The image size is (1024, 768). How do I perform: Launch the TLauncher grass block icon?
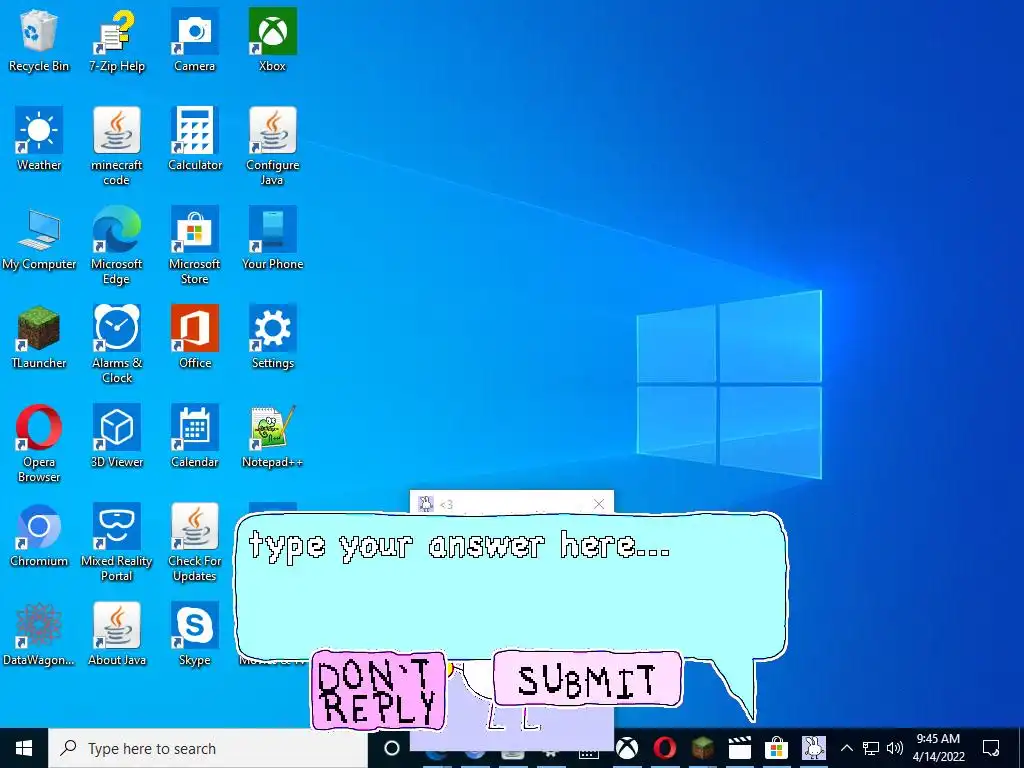click(39, 337)
